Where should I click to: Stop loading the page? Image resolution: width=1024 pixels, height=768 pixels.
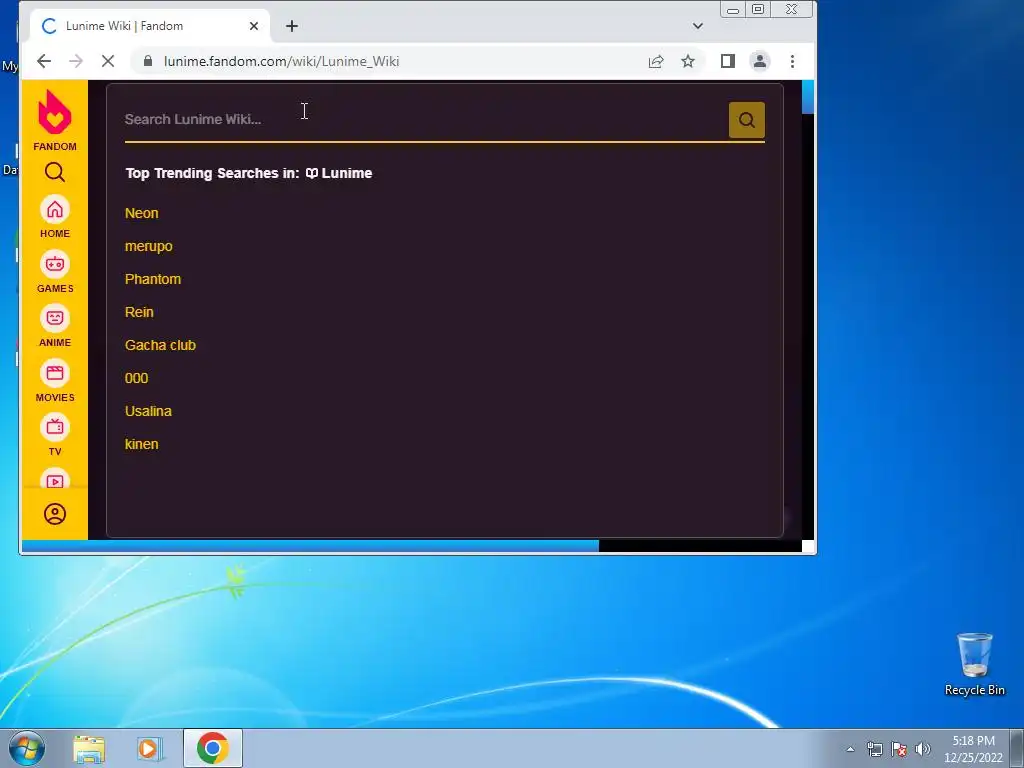[x=108, y=61]
